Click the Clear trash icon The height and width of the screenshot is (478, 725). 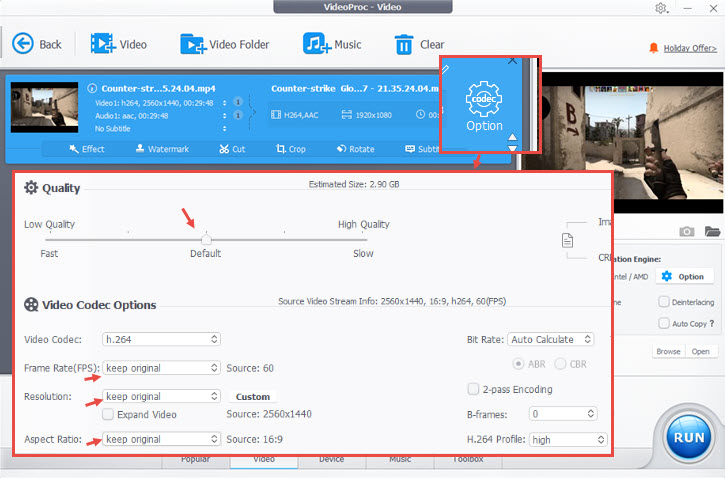pos(404,45)
